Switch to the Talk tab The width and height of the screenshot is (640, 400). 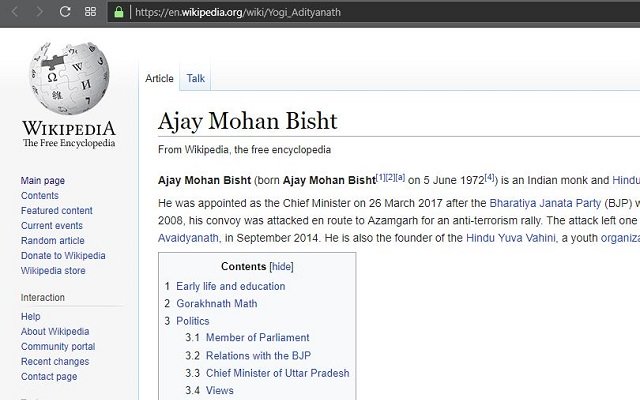[x=196, y=78]
